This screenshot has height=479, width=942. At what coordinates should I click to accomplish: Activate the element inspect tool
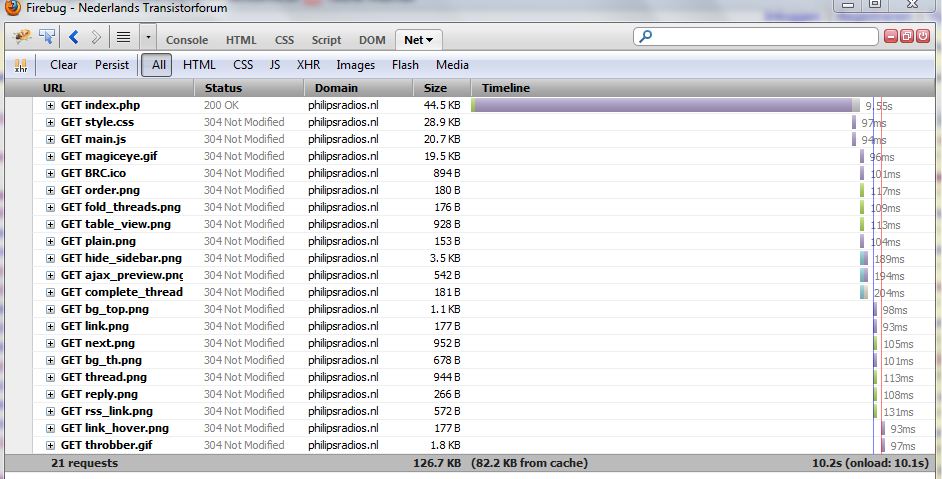(47, 37)
